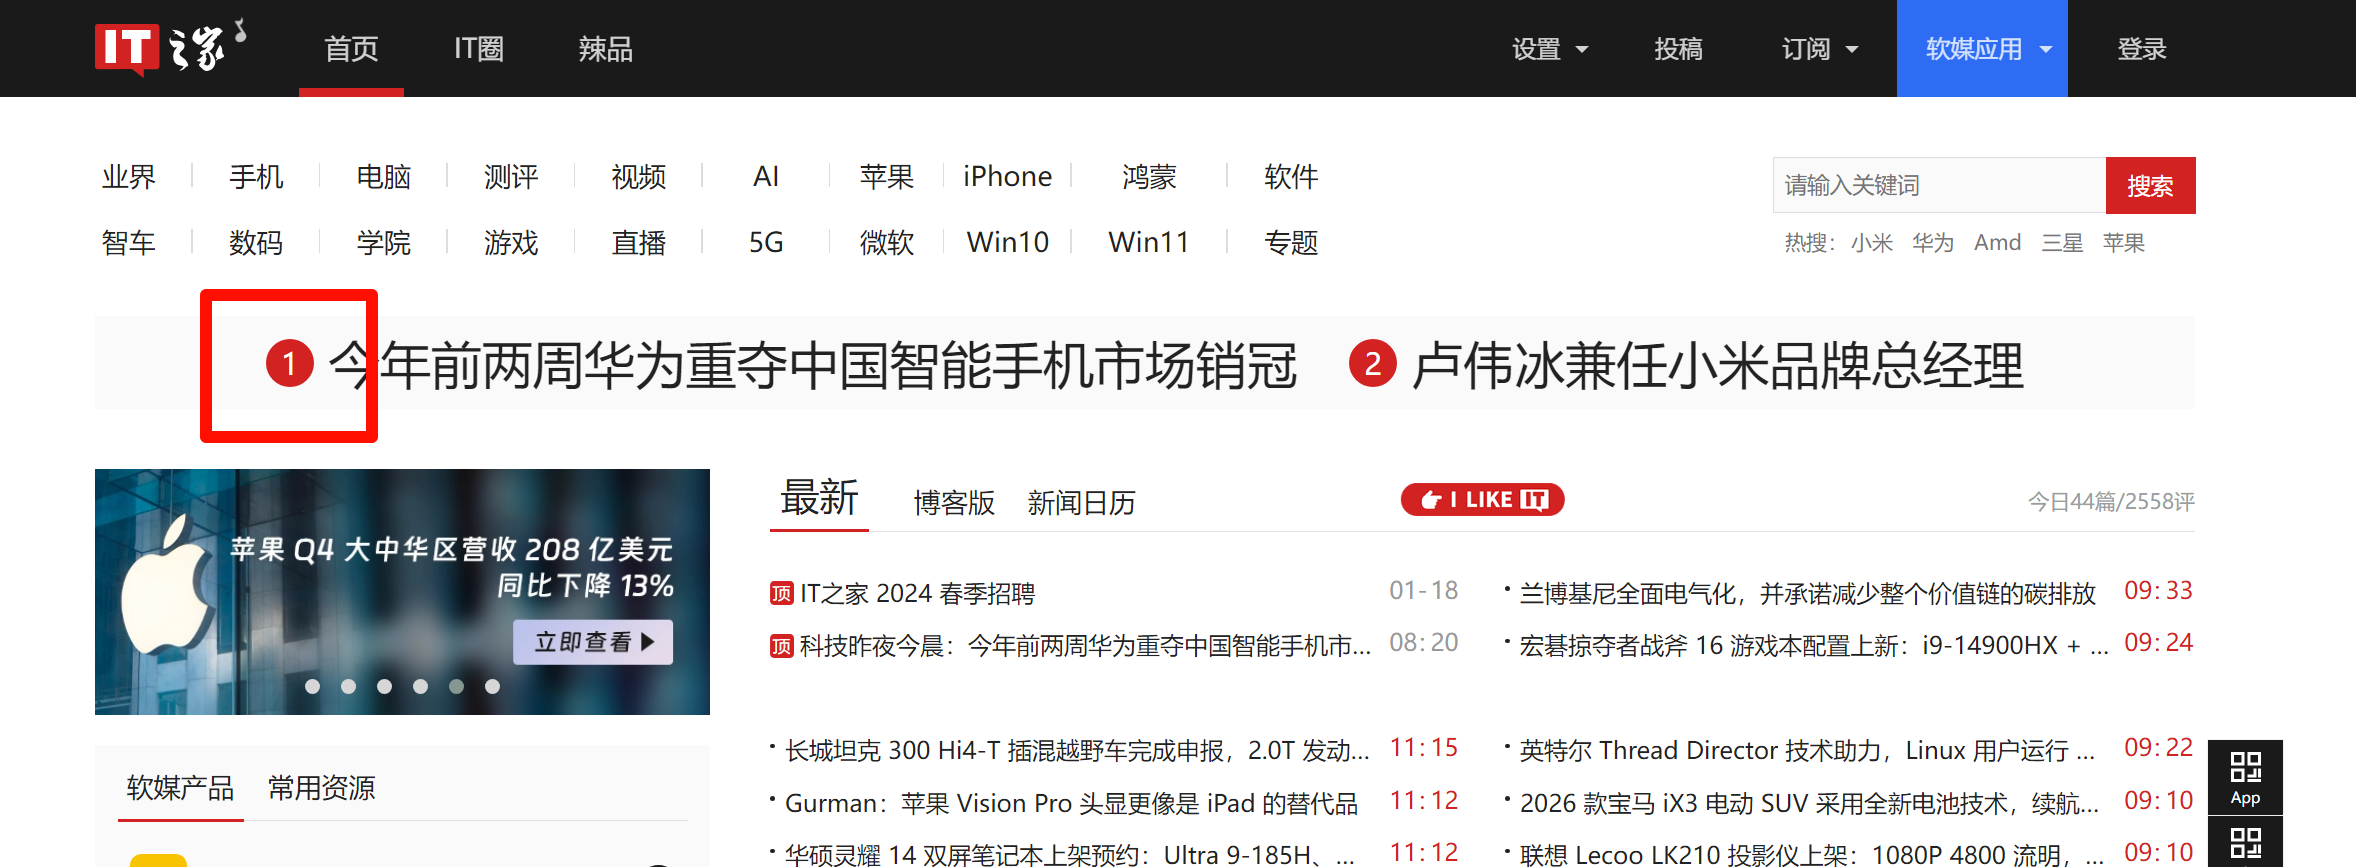Open the Apple Q4 revenue banner image
Viewport: 2356px width, 867px height.
coord(402,592)
